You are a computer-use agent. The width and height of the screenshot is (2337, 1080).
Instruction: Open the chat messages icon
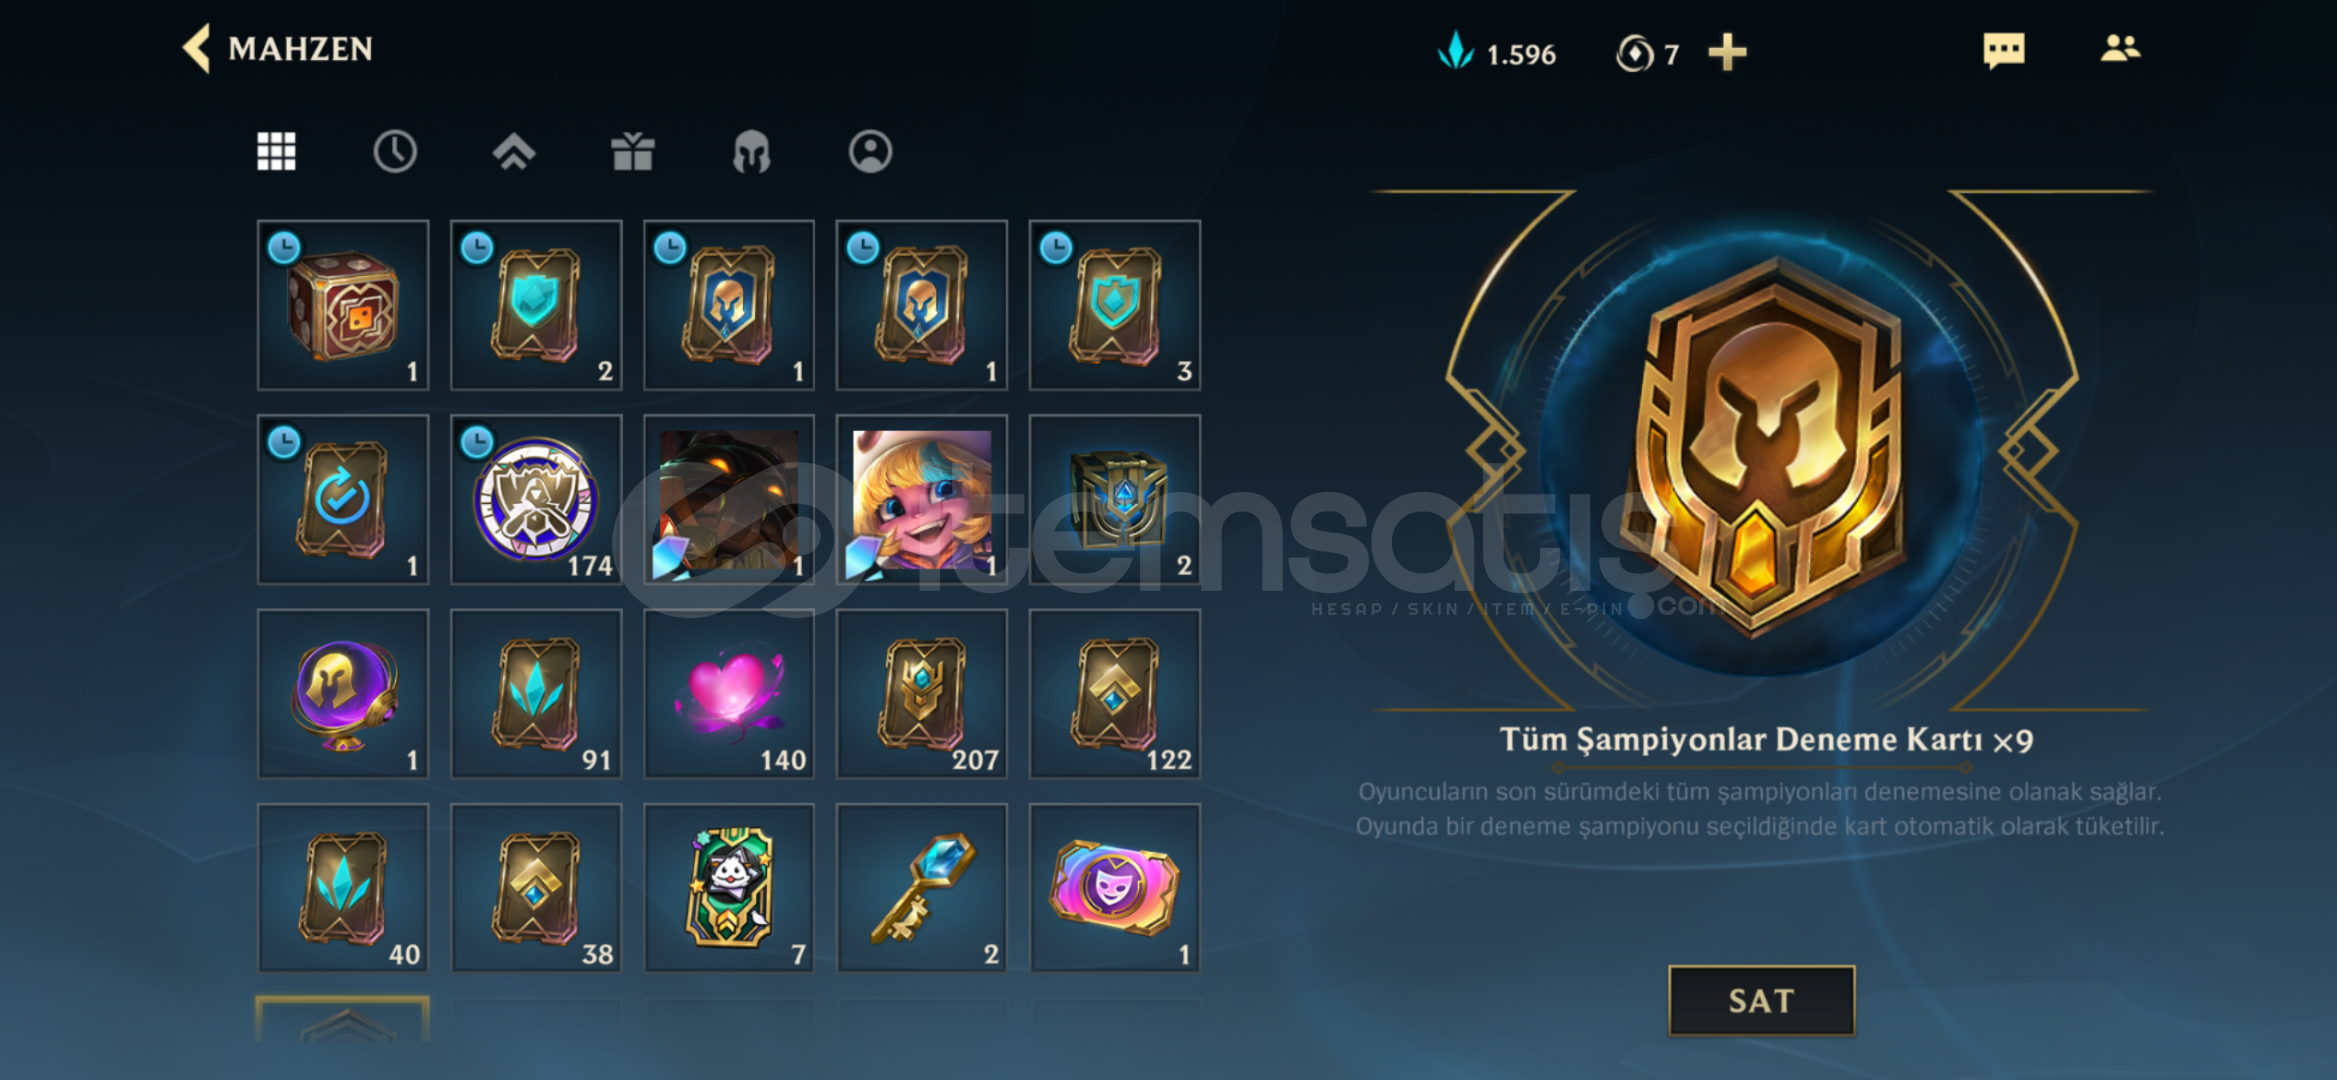pos(2004,50)
